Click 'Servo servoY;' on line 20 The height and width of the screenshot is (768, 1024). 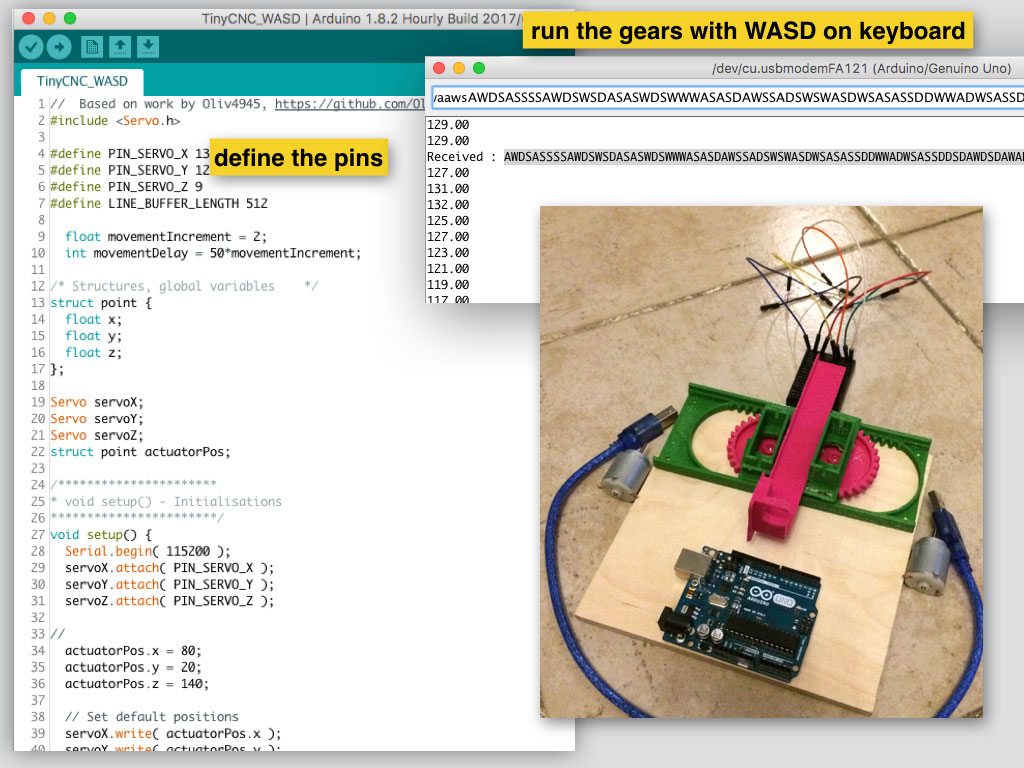[x=97, y=419]
